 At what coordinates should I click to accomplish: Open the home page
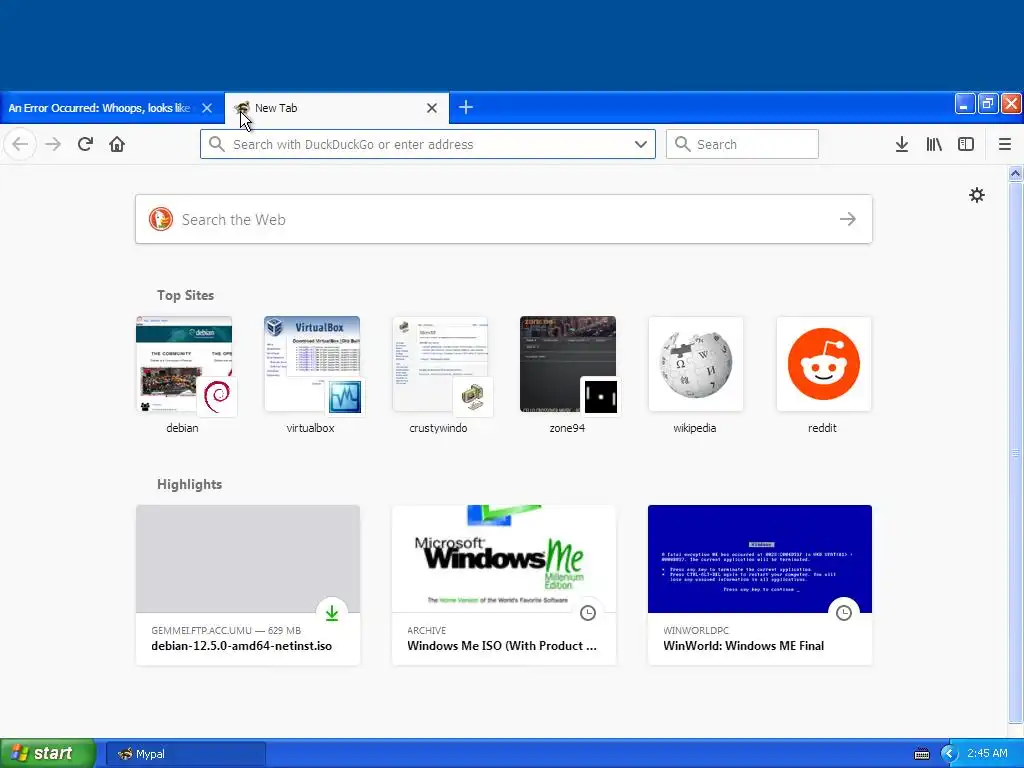pyautogui.click(x=117, y=144)
